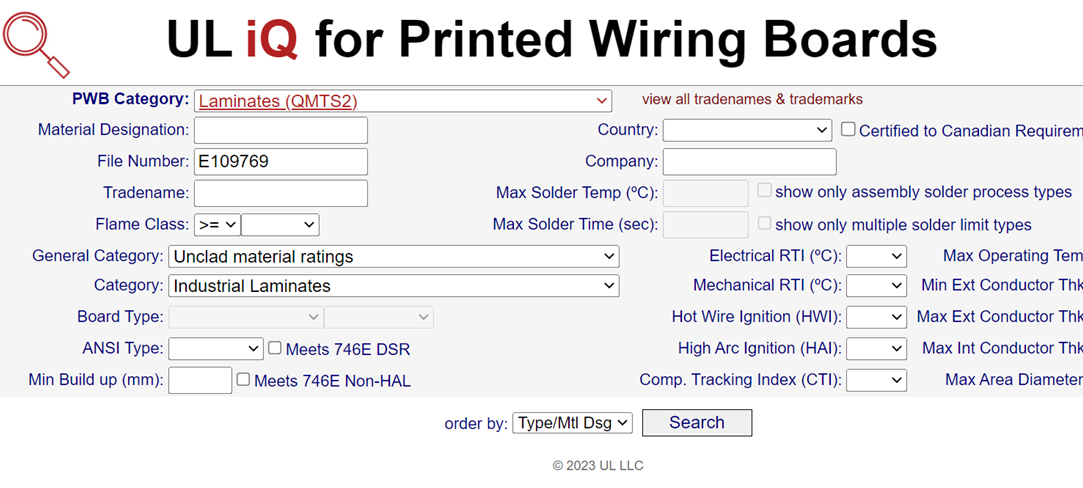
Task: Click view all tradenames & trademarks link
Action: point(752,99)
